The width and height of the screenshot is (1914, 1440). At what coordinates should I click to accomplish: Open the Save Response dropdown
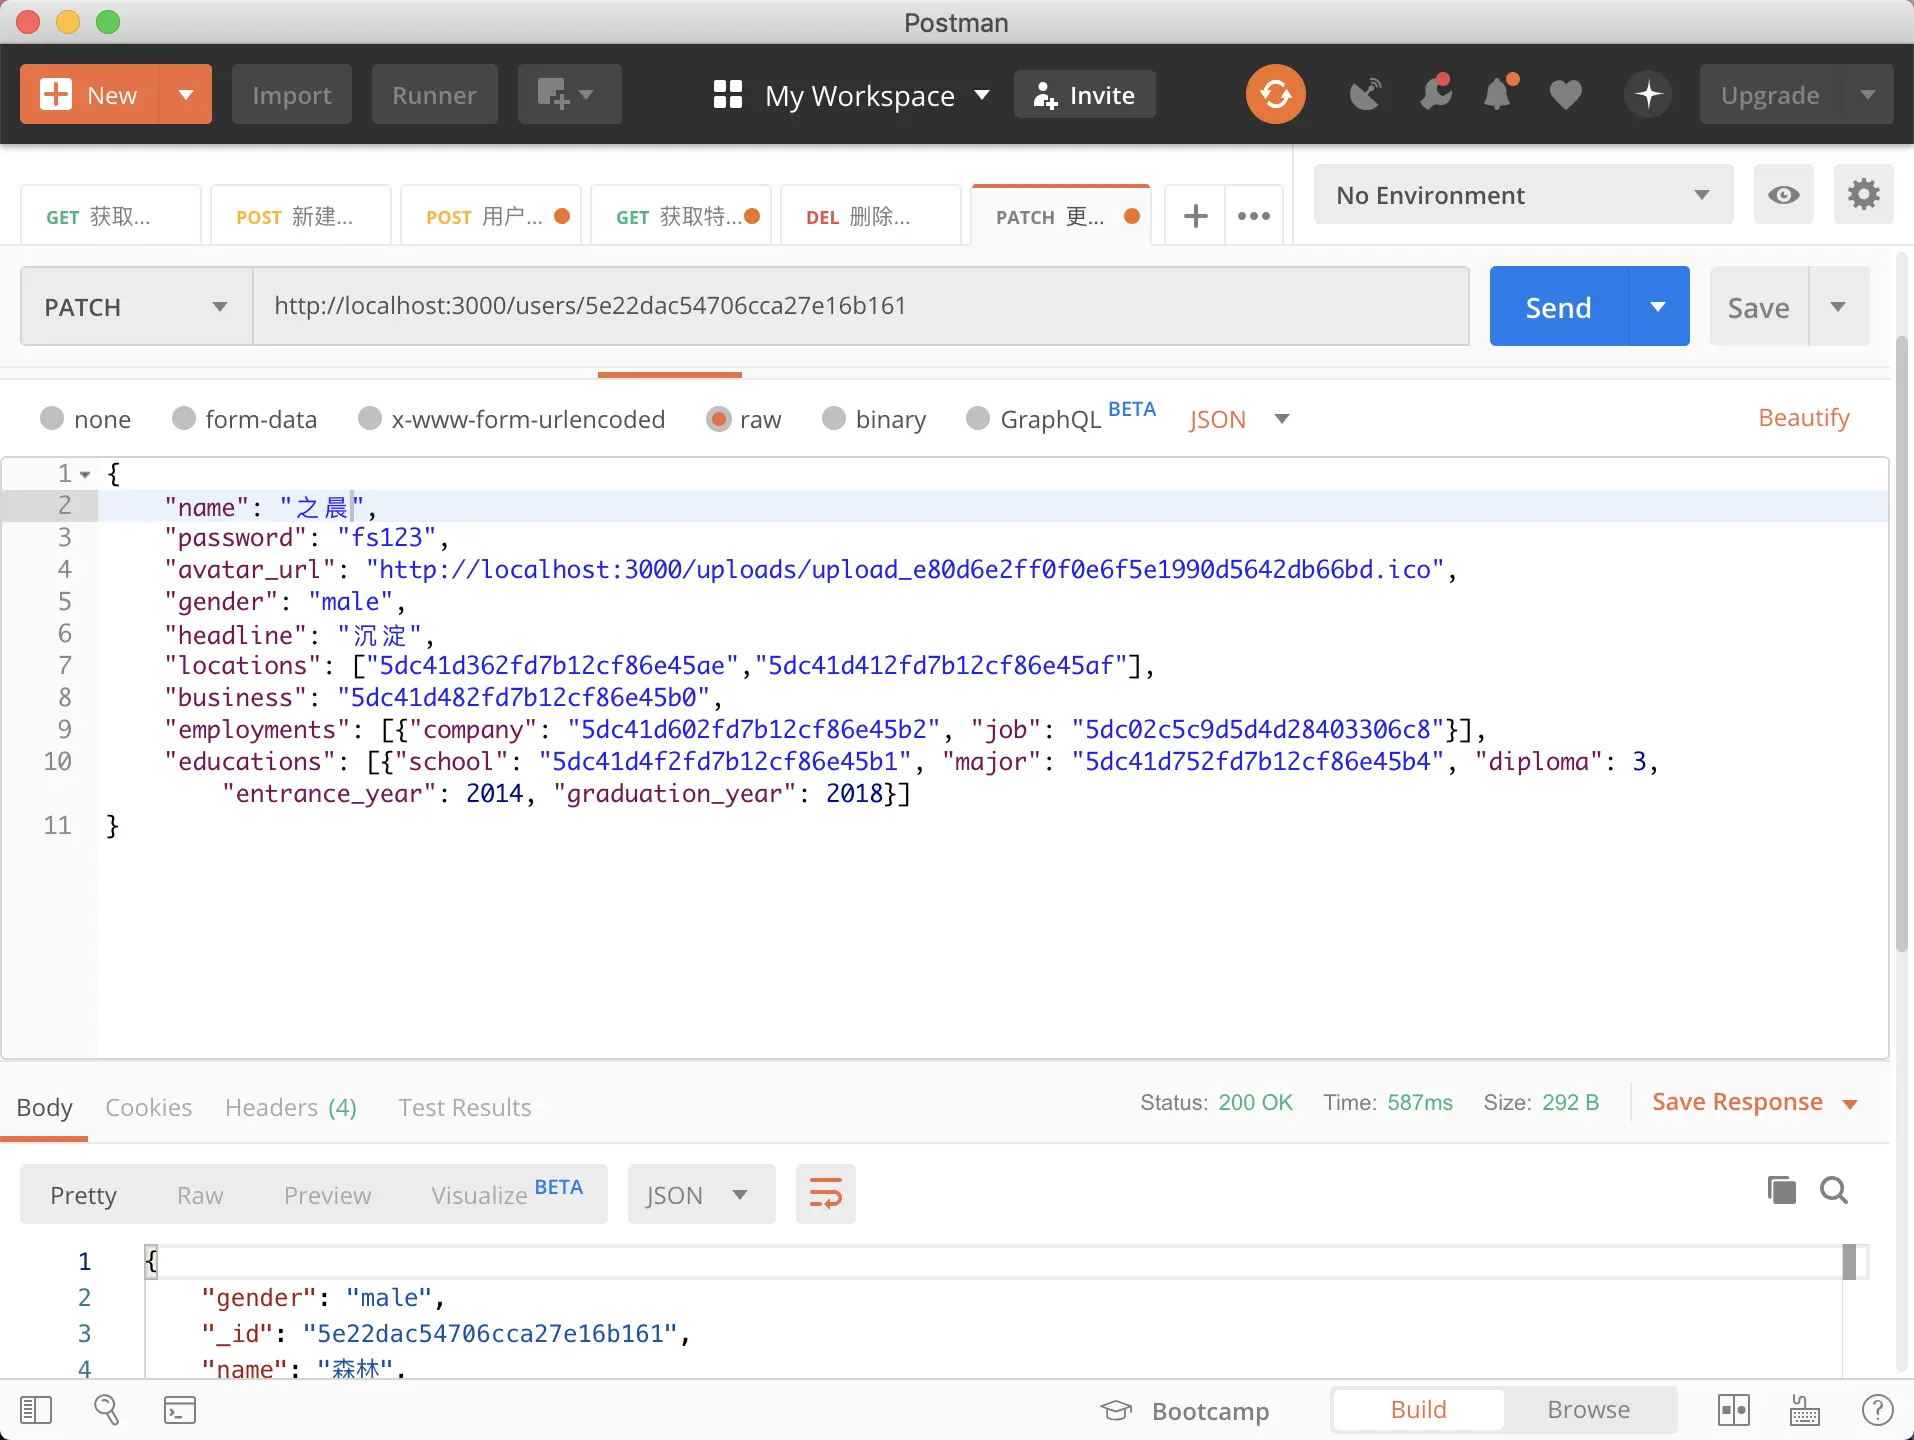click(x=1754, y=1102)
